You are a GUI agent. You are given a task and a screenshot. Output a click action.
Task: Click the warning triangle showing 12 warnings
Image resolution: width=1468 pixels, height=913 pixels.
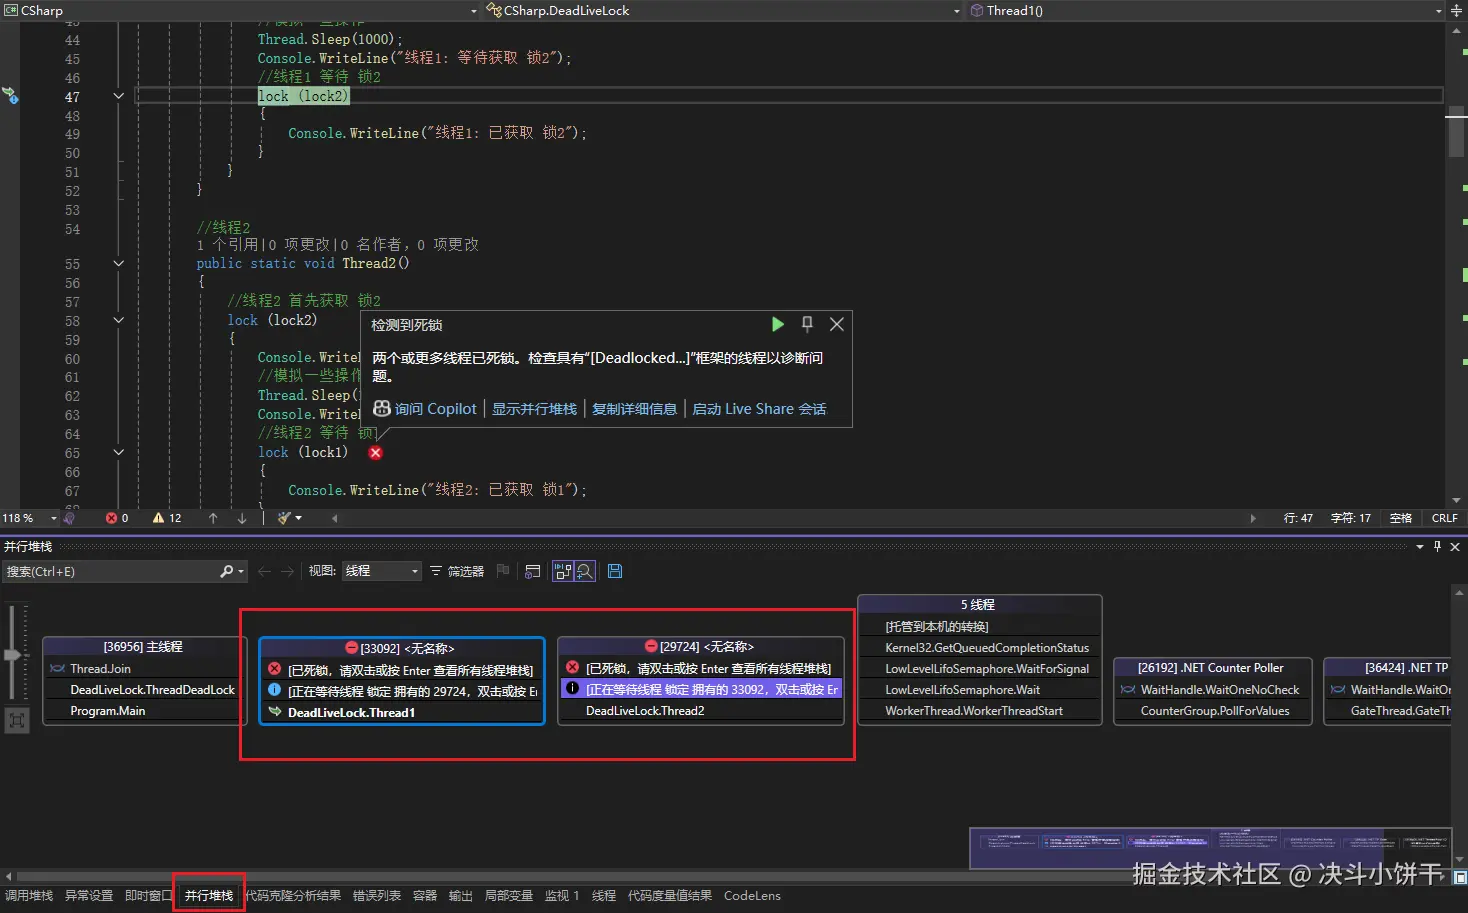[158, 518]
